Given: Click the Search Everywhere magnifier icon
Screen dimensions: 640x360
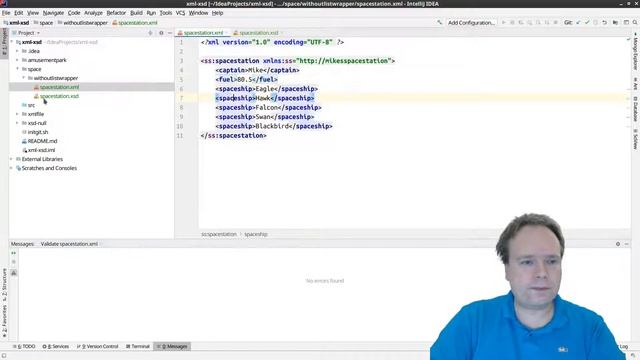Looking at the screenshot, I should 635,22.
